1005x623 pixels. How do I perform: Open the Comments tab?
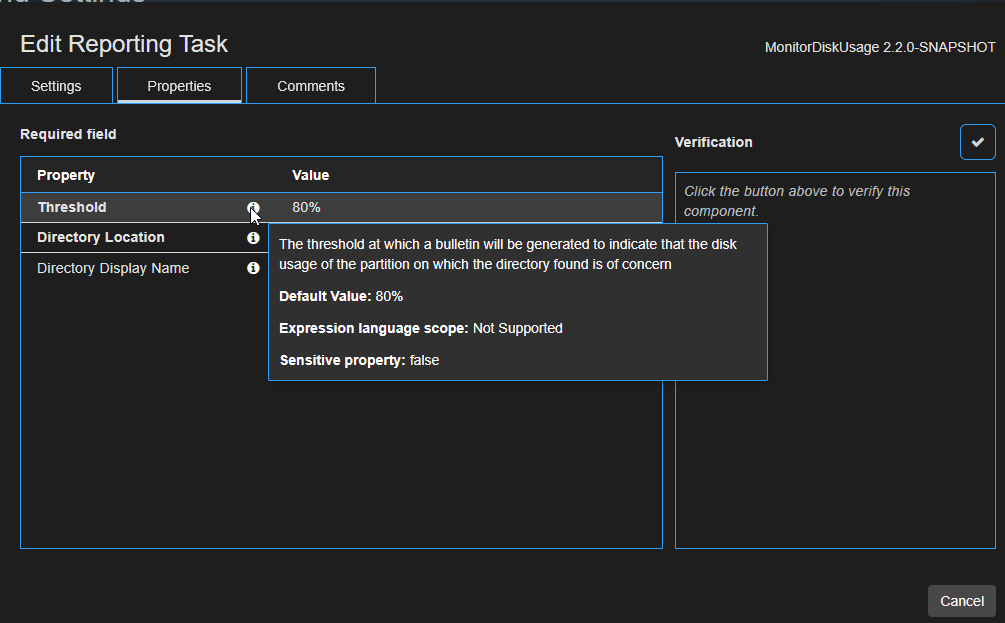click(x=310, y=86)
